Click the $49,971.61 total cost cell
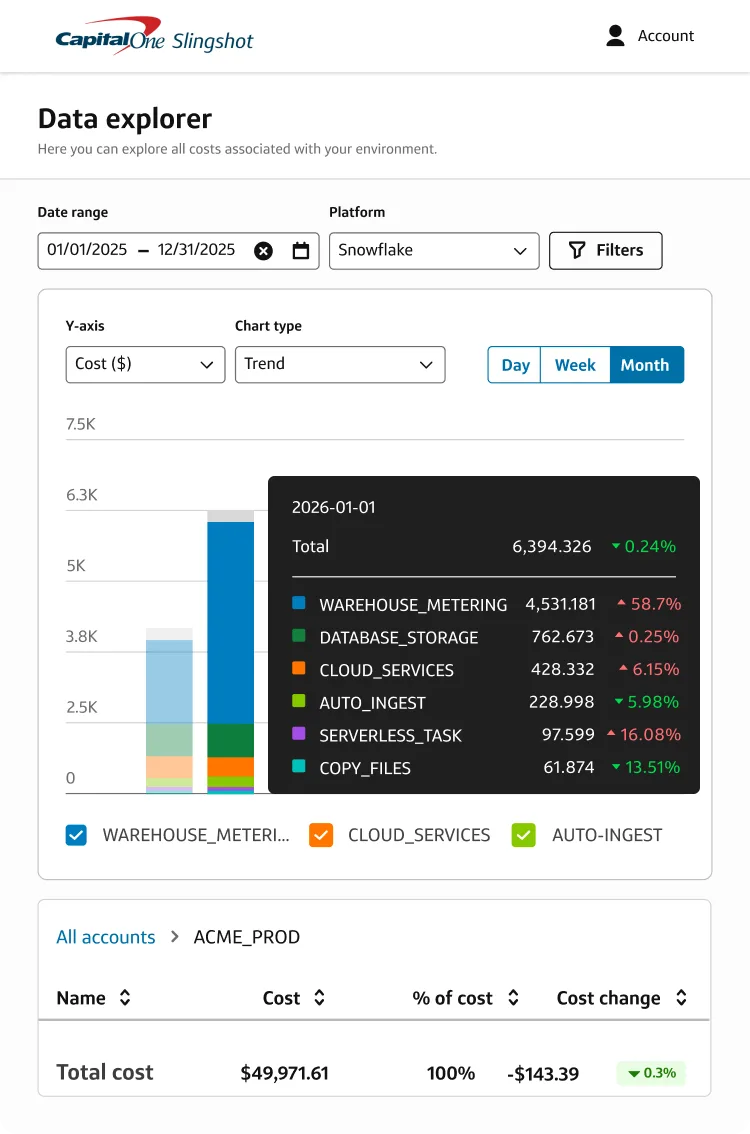750x1134 pixels. 284,1073
